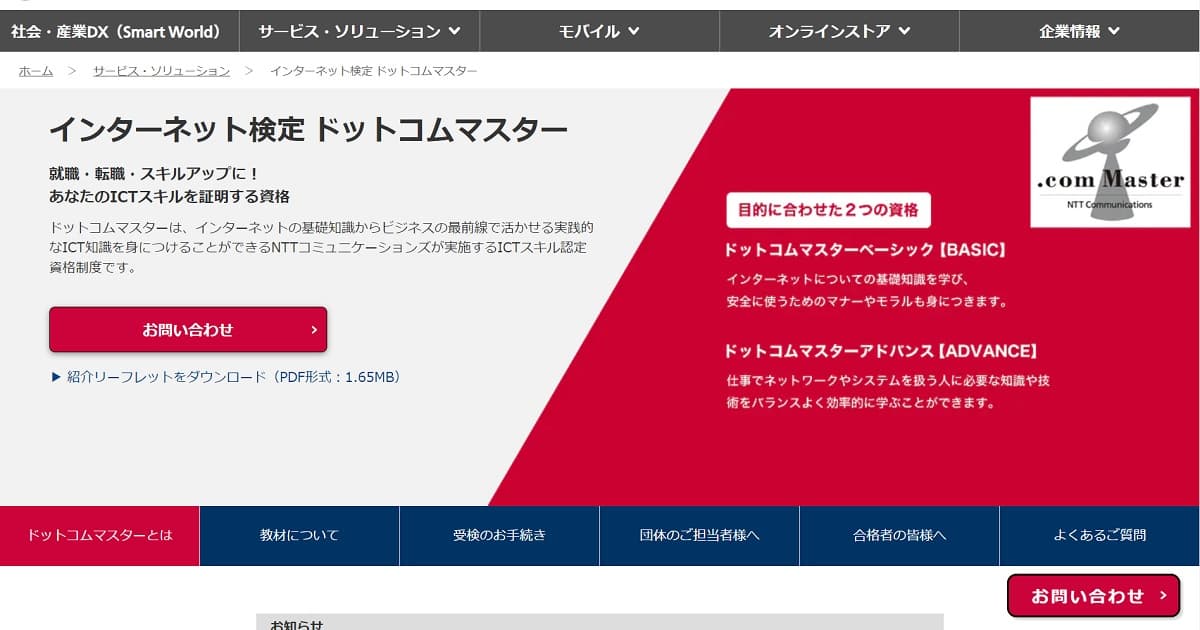The image size is (1200, 630).
Task: Expand サービス・ソリューション dropdown in top navigation
Action: (x=360, y=31)
